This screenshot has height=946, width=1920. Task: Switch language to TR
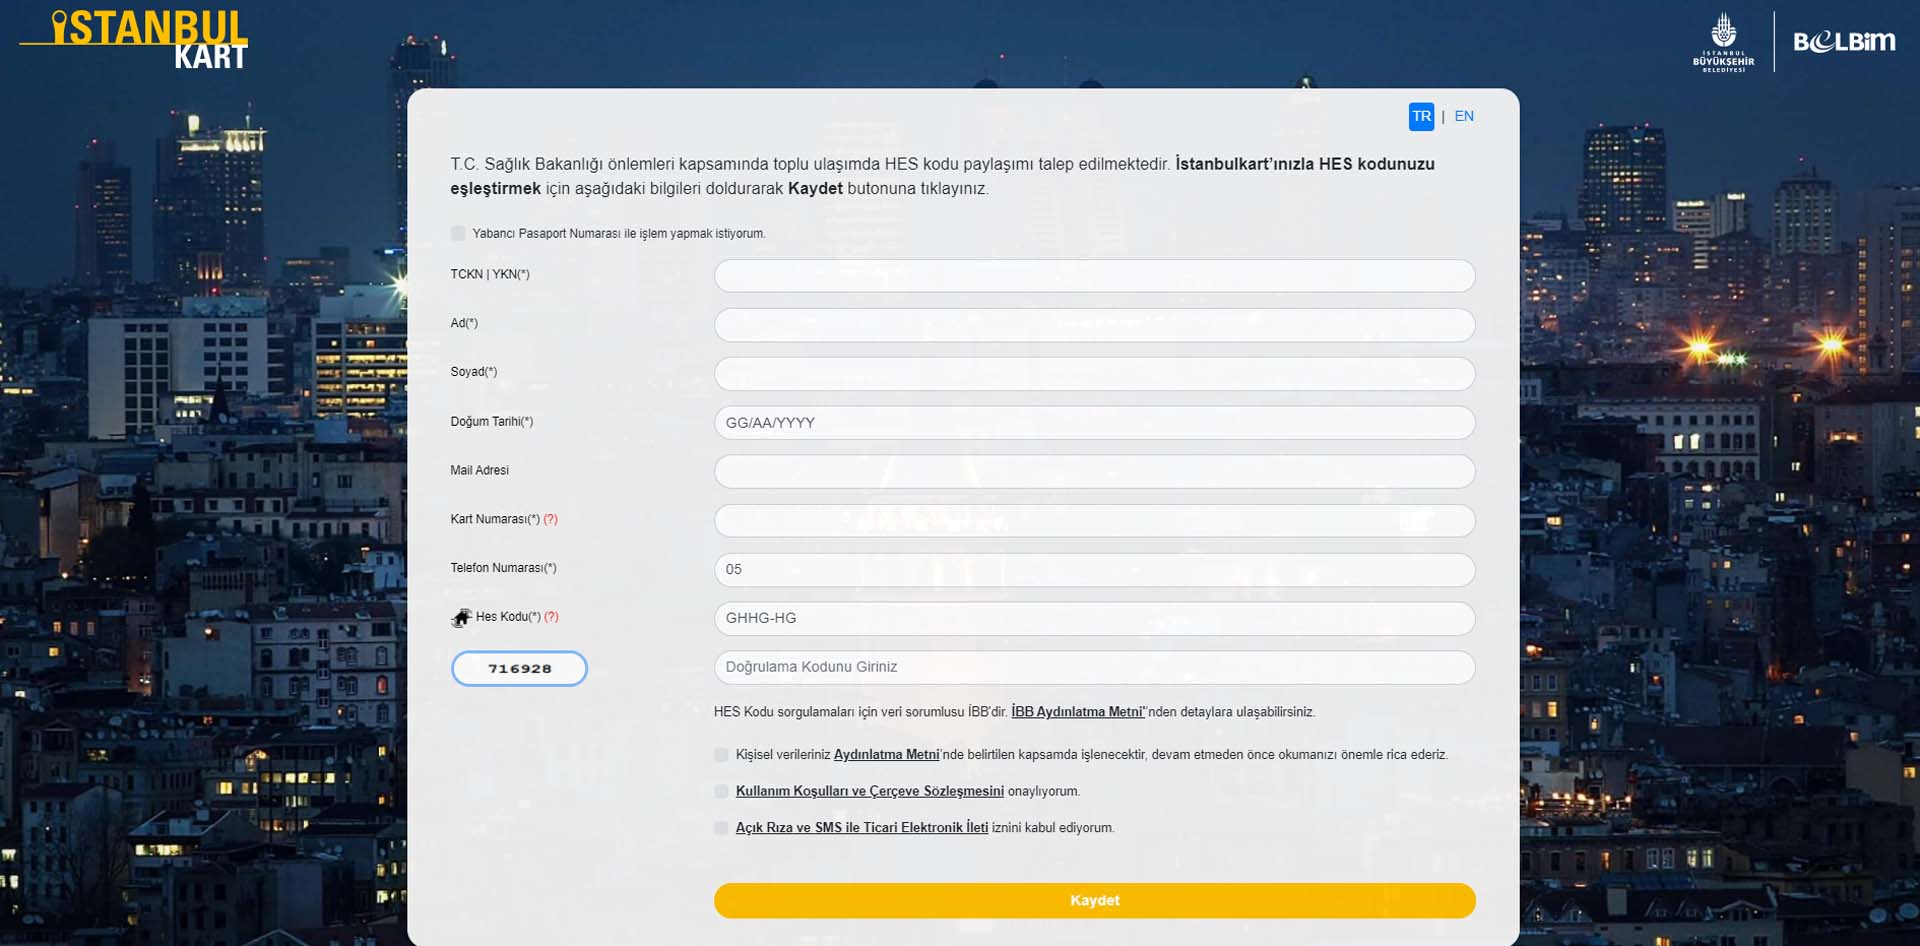pos(1421,117)
